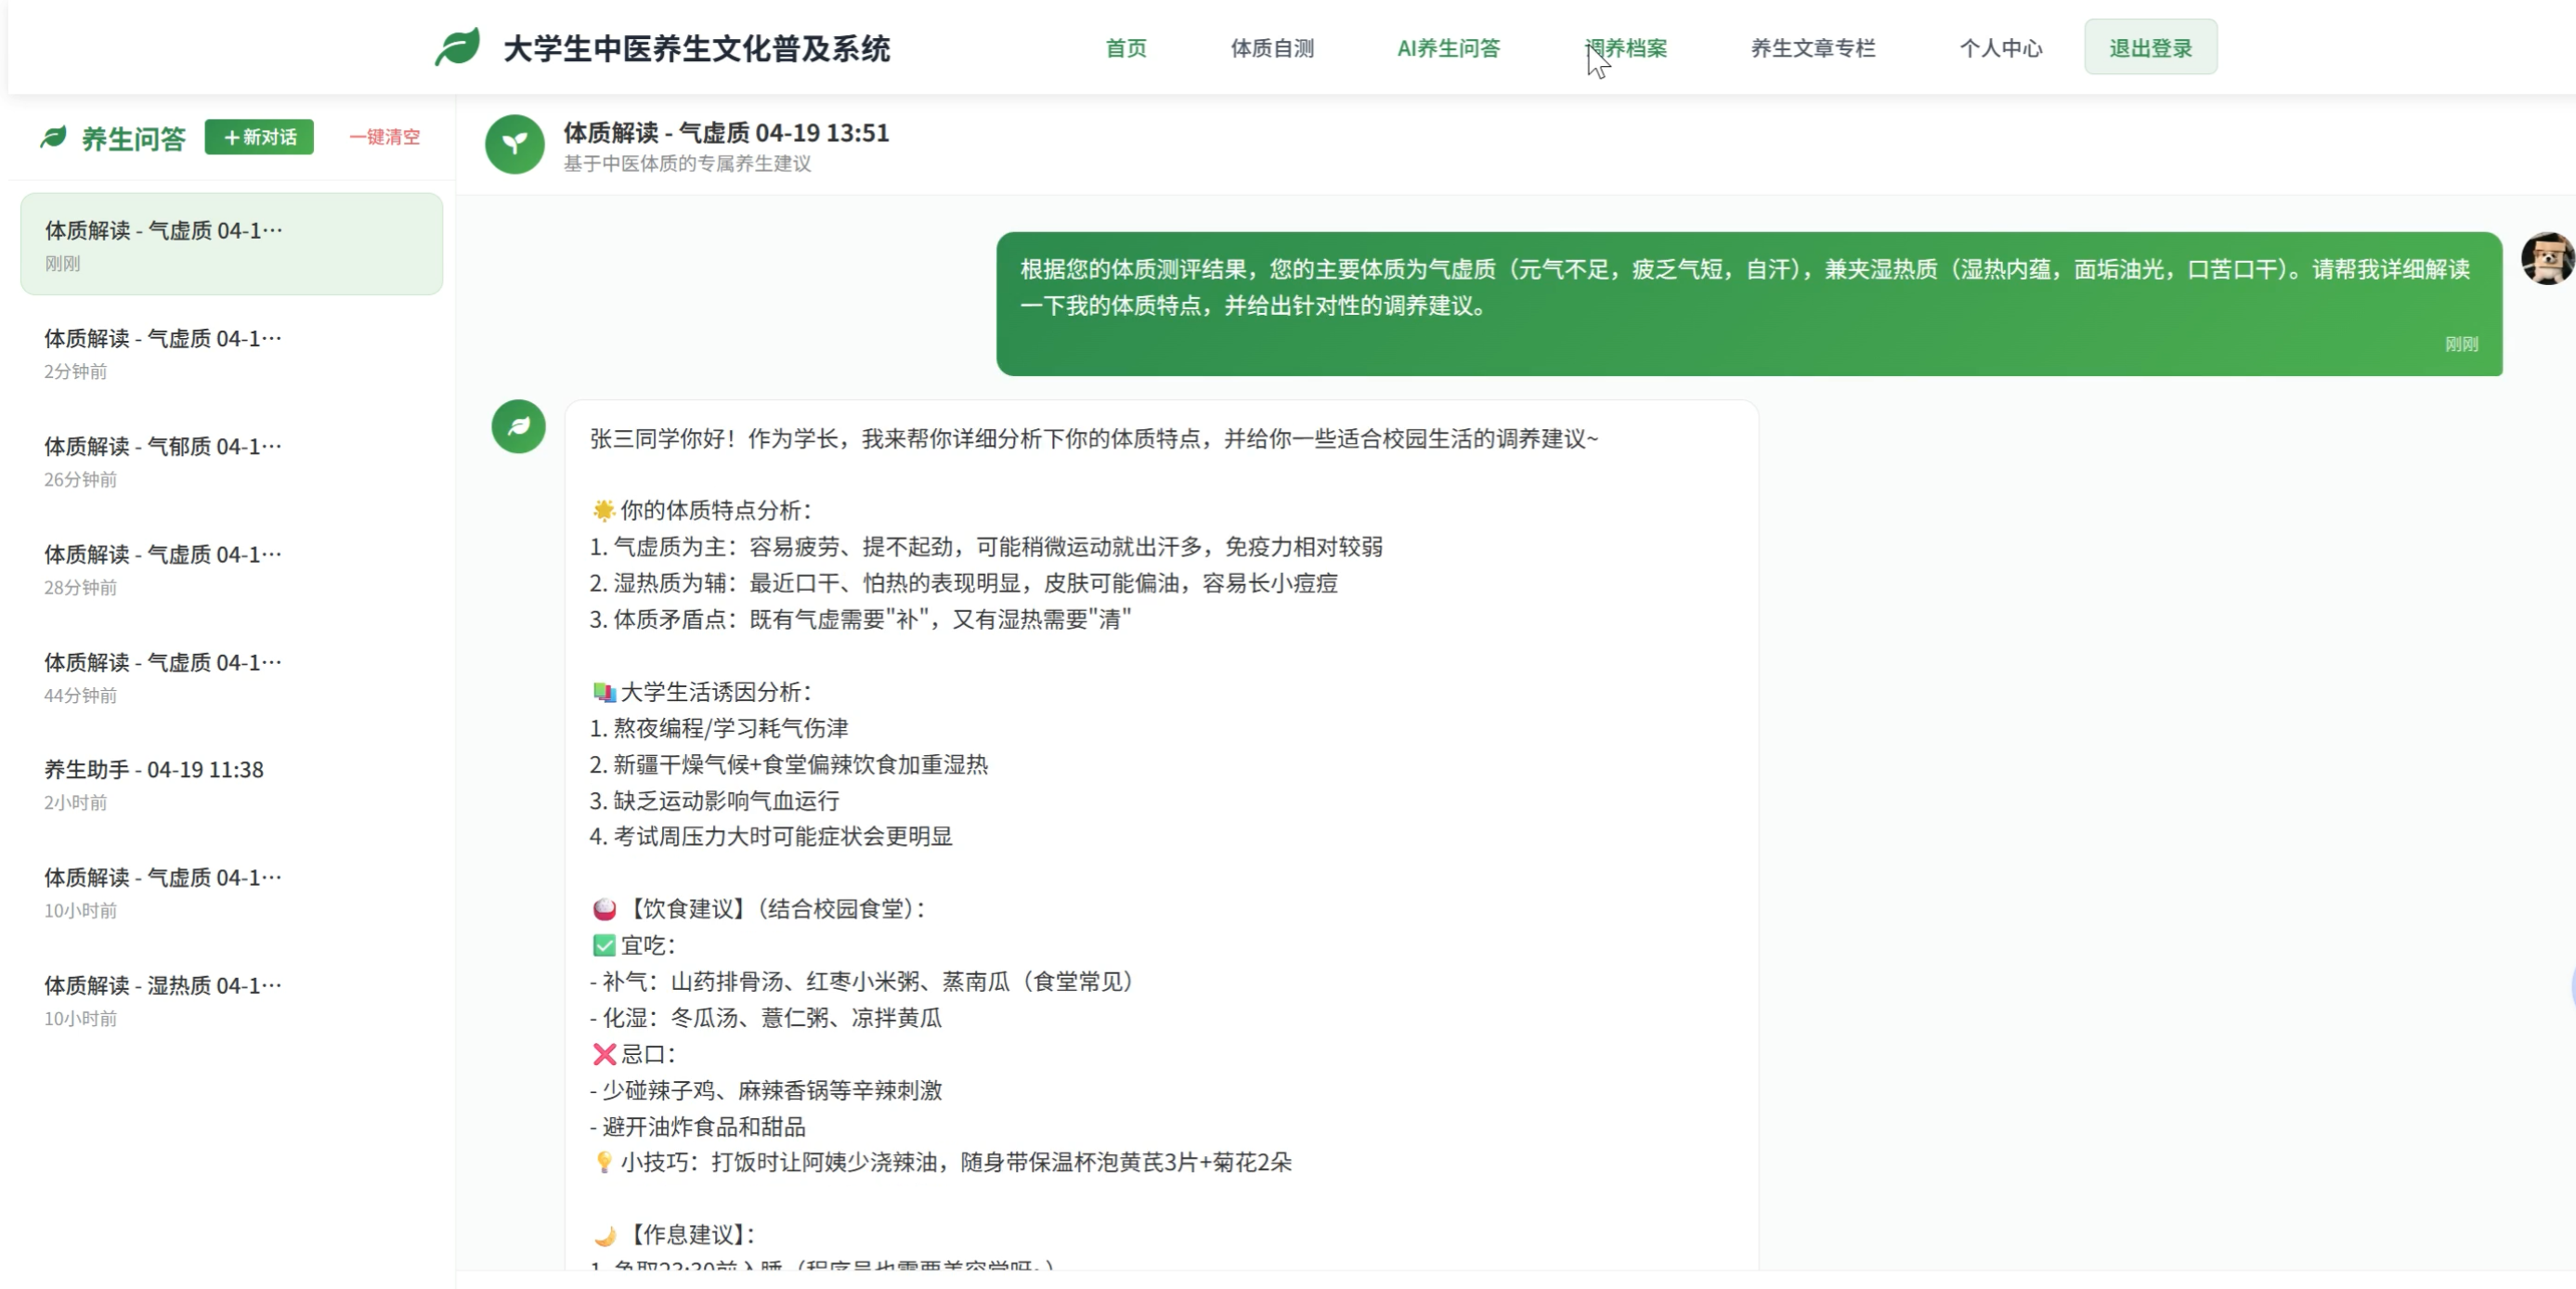2576x1289 pixels.
Task: Open the 个人中心 page
Action: [x=2000, y=48]
